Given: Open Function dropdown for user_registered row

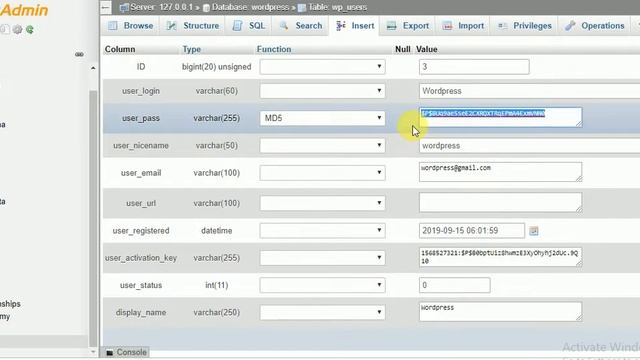Looking at the screenshot, I should coord(322,230).
